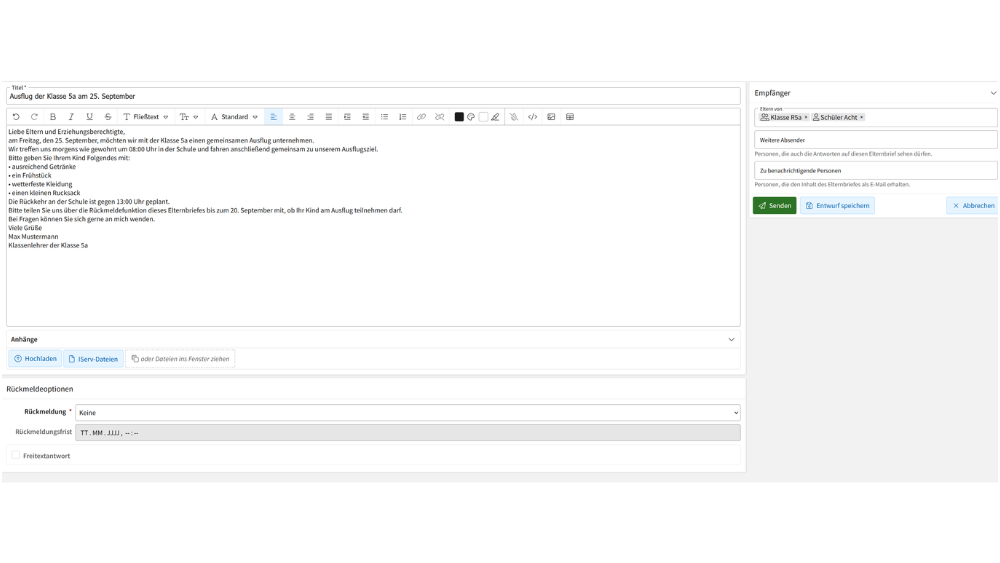Remove Klasse R5a recipient tag
The image size is (1000, 563).
805,117
